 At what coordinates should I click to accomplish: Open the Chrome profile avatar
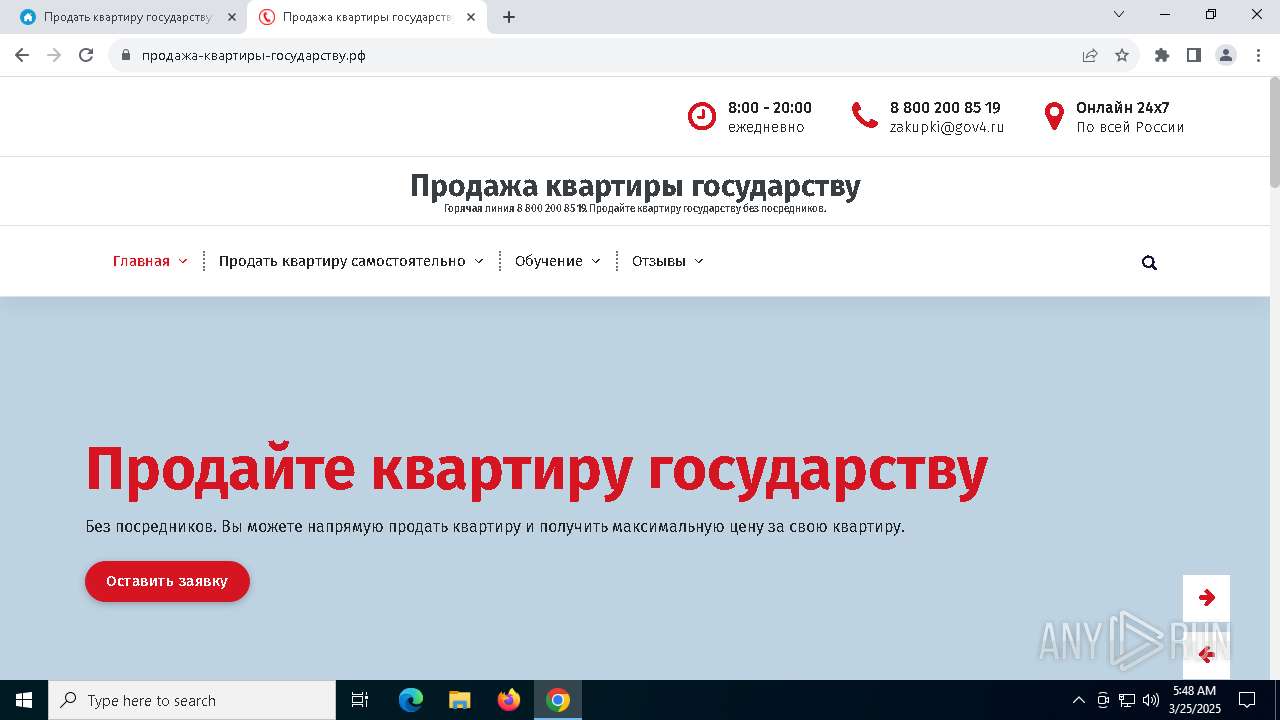click(1226, 56)
